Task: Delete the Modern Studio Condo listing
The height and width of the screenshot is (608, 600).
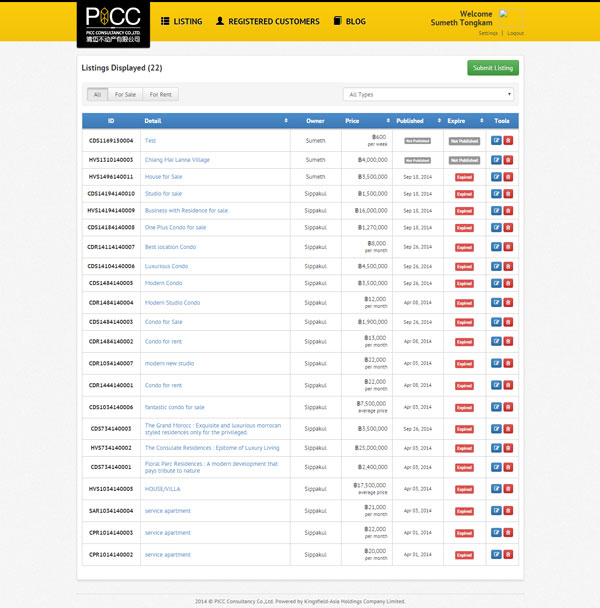Action: click(508, 302)
